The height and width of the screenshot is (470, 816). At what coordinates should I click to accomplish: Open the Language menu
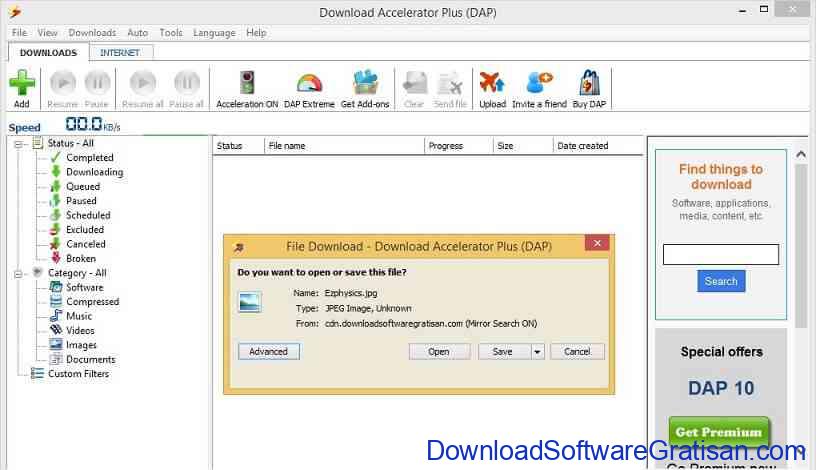click(x=214, y=33)
